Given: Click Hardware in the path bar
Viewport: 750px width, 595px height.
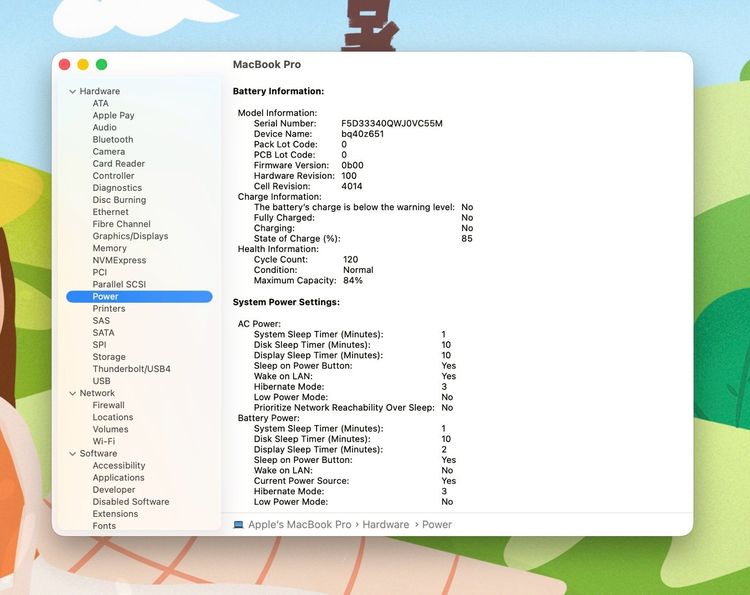Looking at the screenshot, I should (x=386, y=525).
